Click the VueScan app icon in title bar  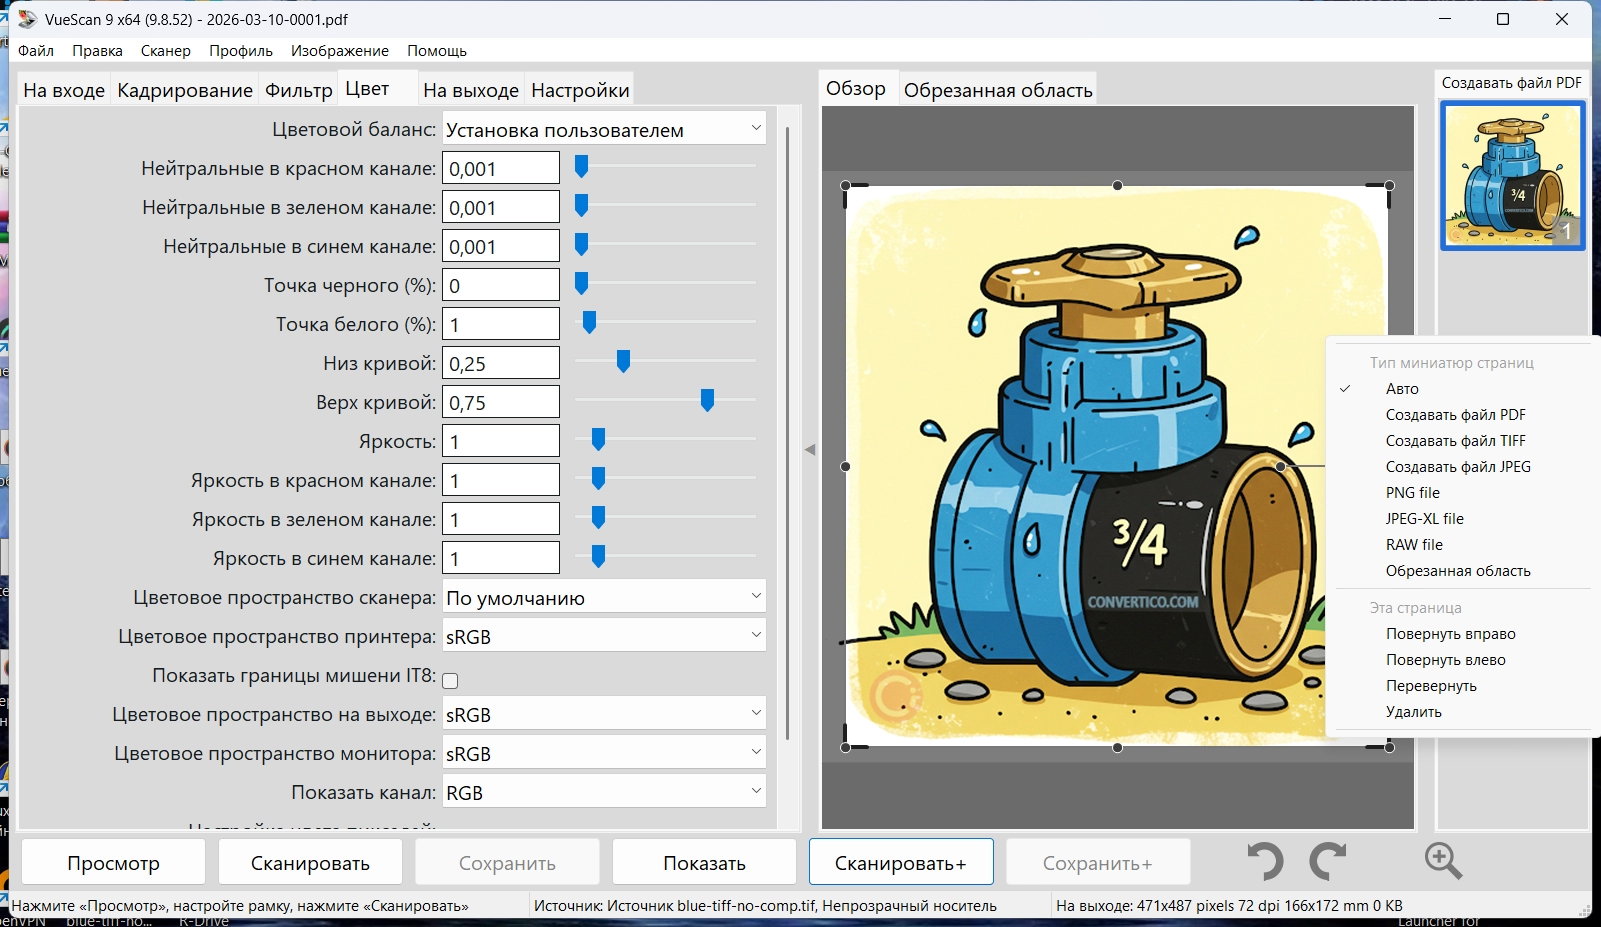[27, 19]
